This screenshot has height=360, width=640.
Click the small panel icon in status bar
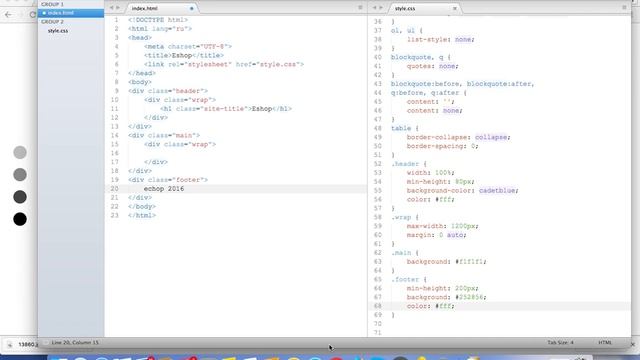click(x=45, y=342)
